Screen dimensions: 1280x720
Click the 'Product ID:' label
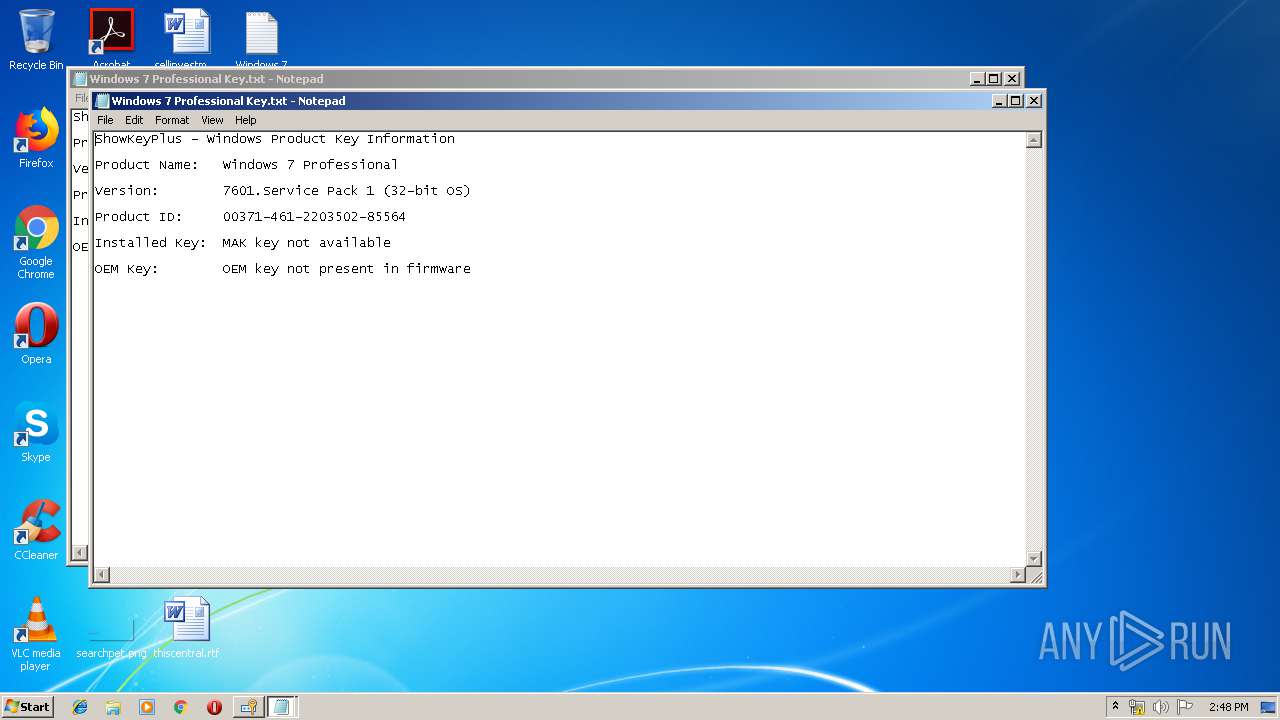(x=138, y=217)
